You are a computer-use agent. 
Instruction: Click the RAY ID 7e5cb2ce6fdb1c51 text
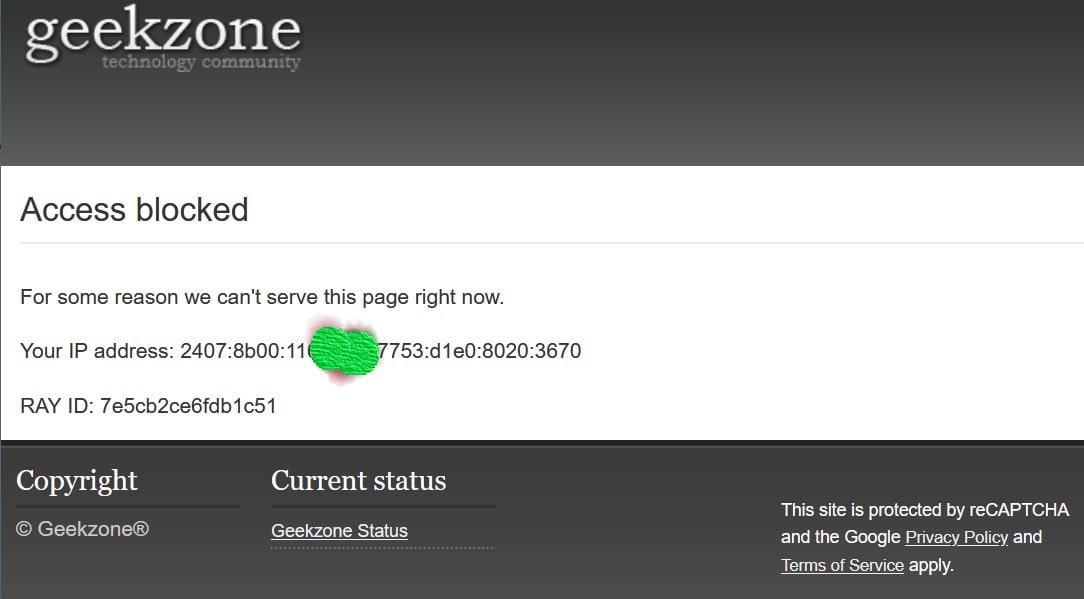148,405
